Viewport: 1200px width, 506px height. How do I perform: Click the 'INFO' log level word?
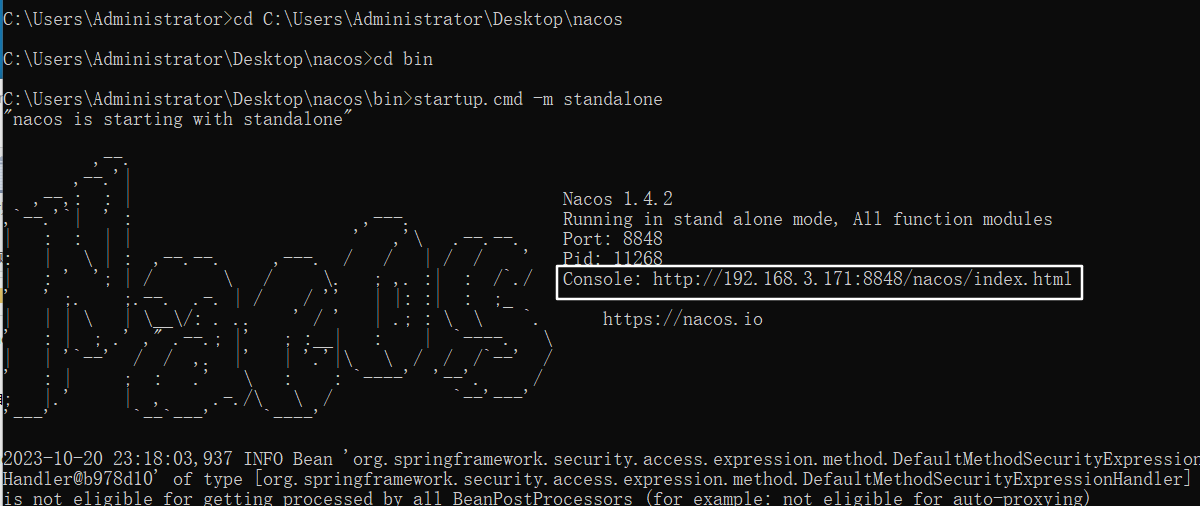click(262, 459)
